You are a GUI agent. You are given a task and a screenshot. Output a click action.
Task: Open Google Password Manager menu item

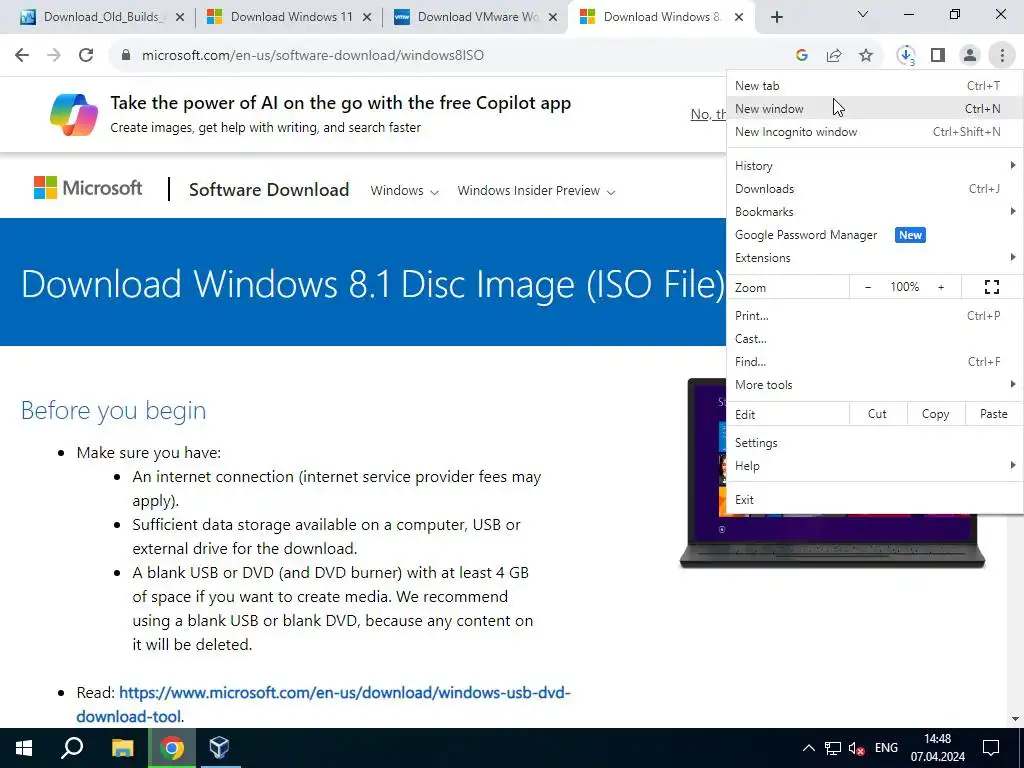[874, 234]
